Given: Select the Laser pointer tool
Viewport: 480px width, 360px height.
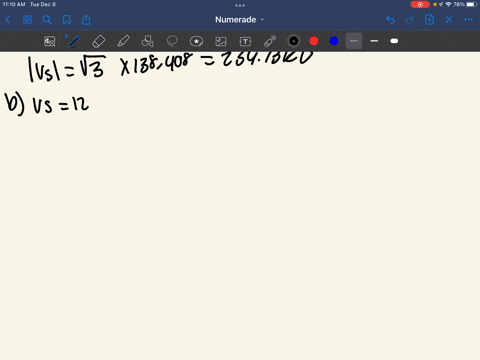Looking at the screenshot, I should tap(270, 41).
